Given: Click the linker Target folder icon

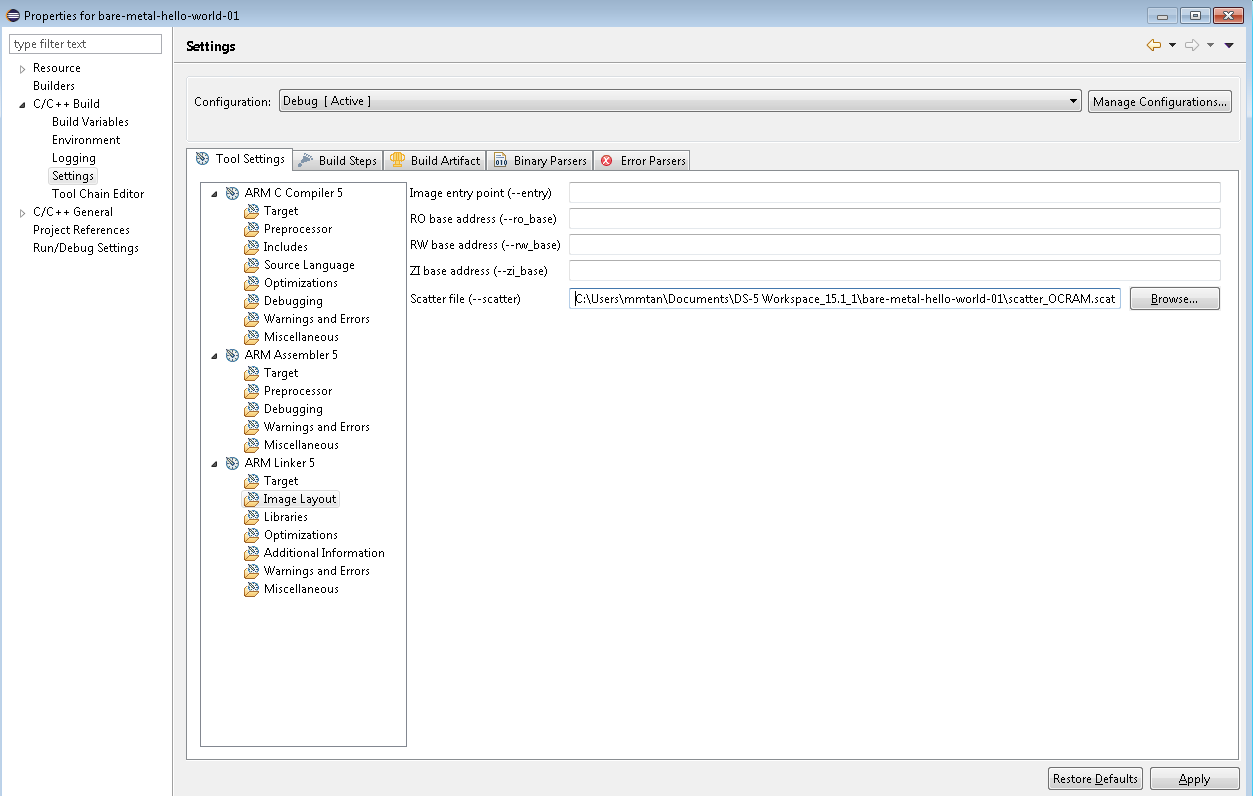Looking at the screenshot, I should point(251,481).
